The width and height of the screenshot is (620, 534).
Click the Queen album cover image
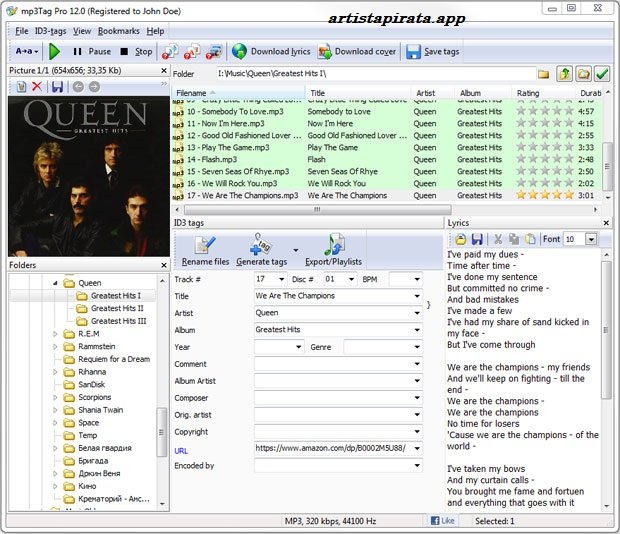point(89,176)
